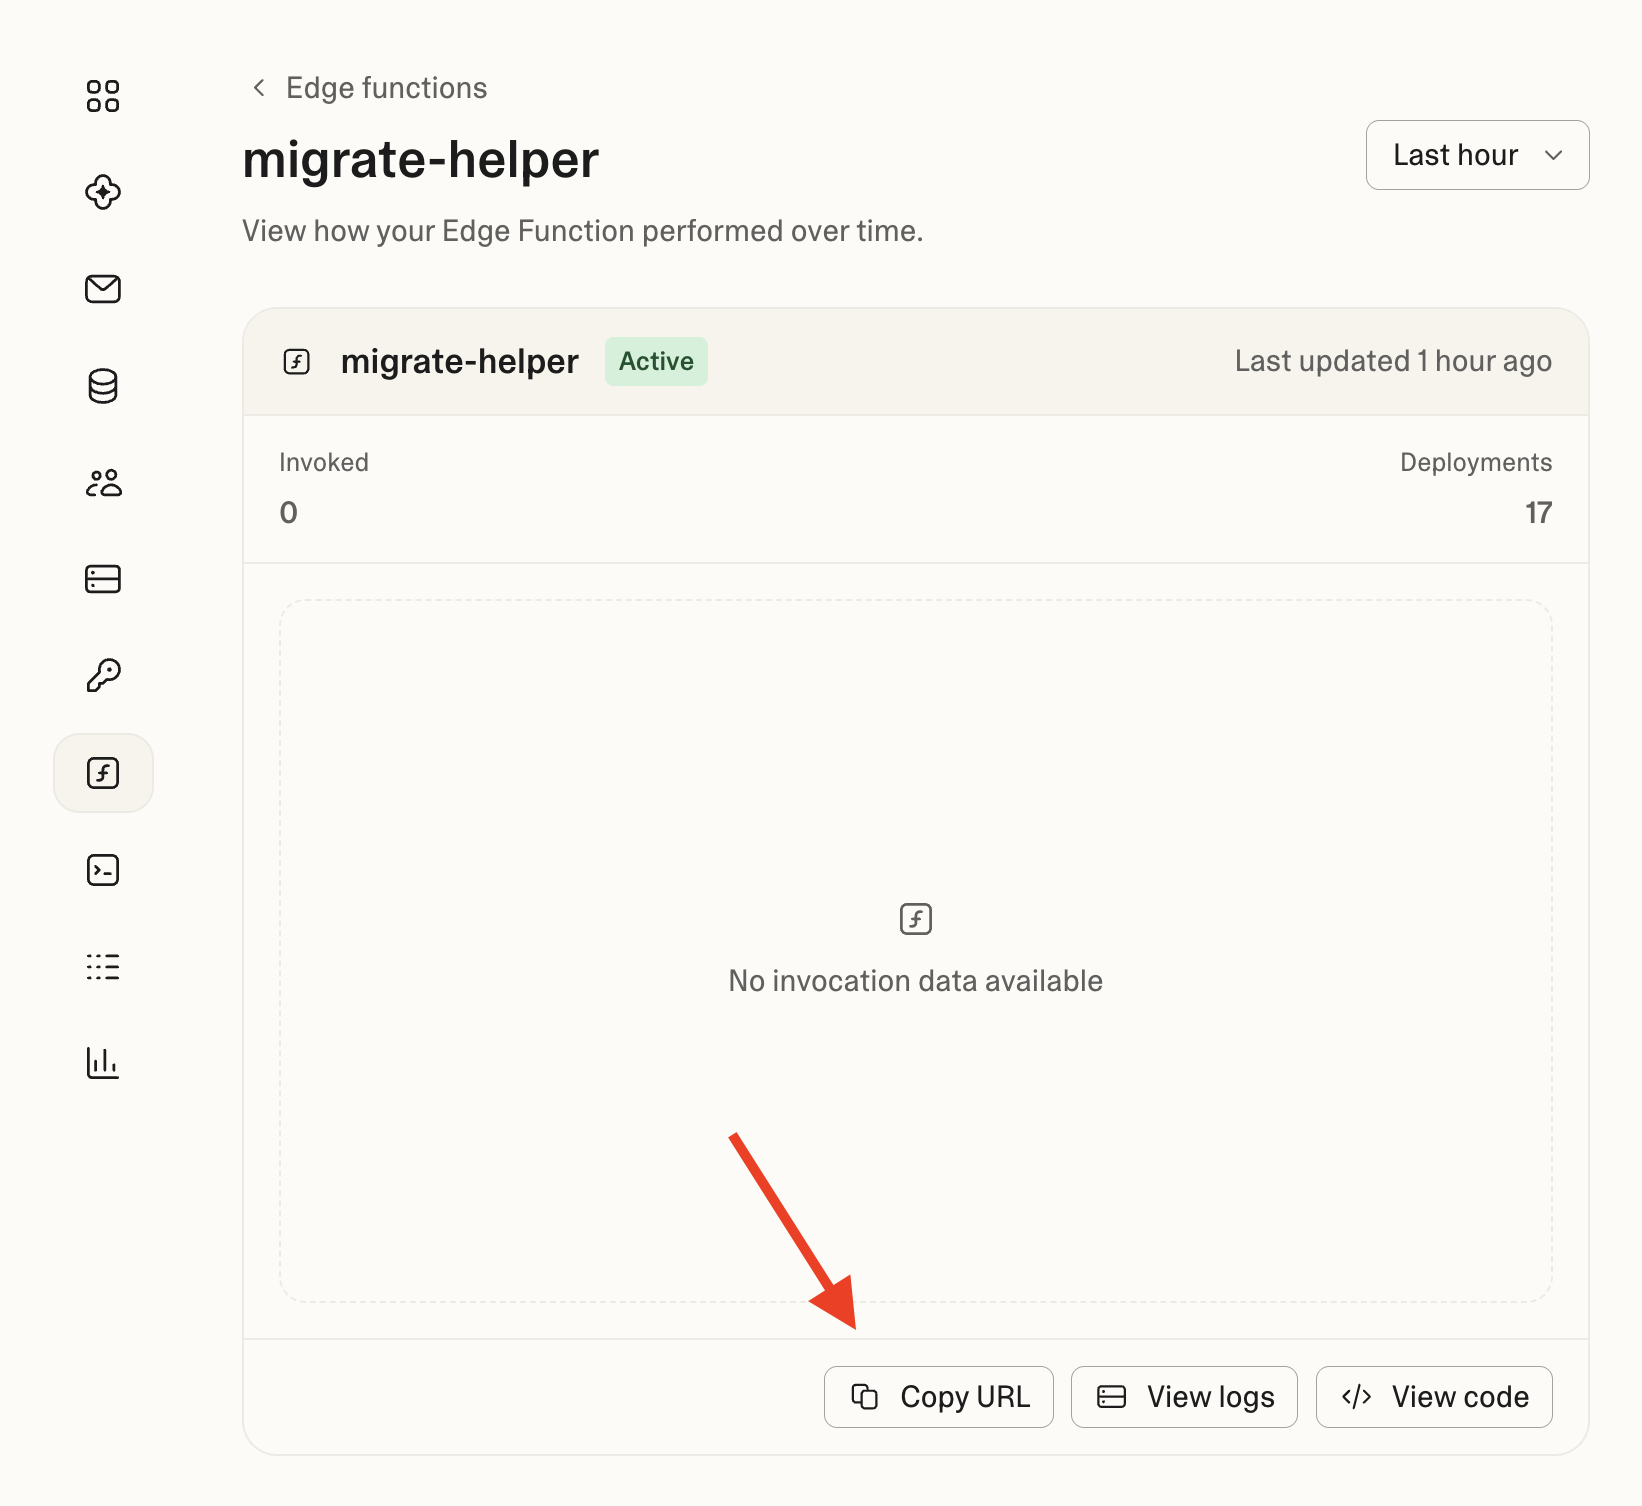The width and height of the screenshot is (1642, 1506).
Task: Click the back chevron beside Edge functions
Action: [x=259, y=88]
